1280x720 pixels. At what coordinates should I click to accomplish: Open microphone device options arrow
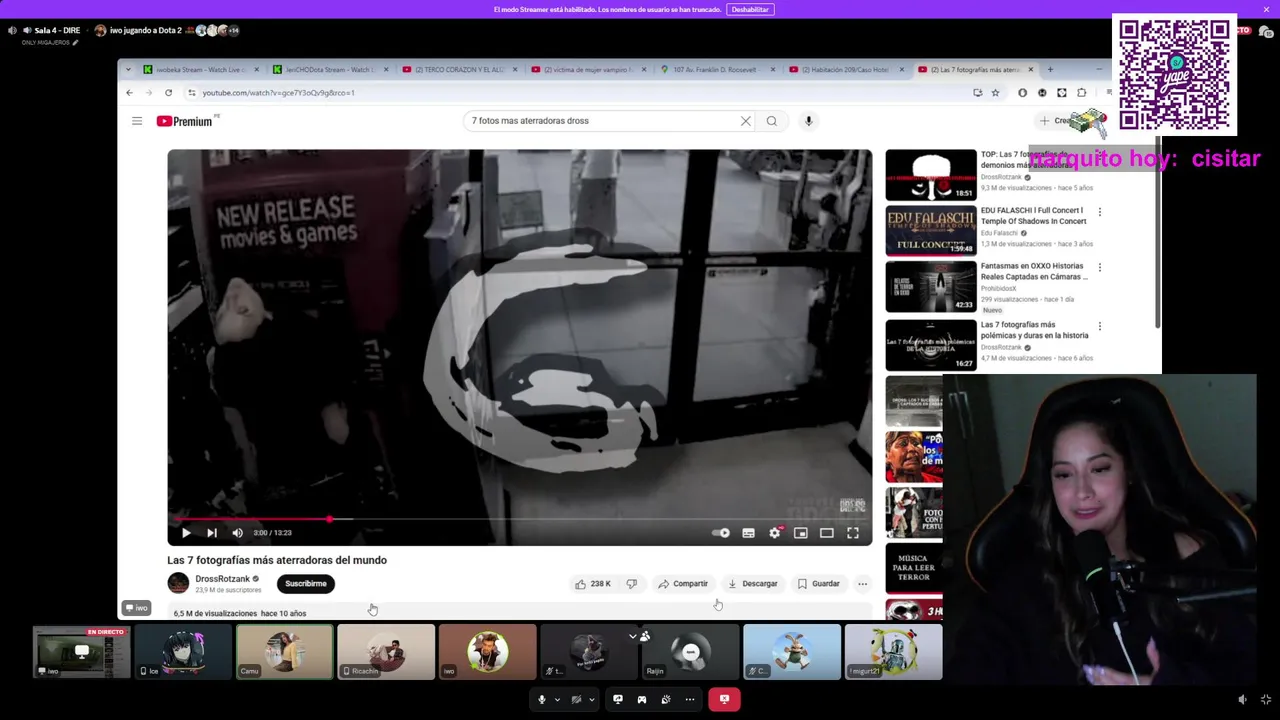pyautogui.click(x=557, y=700)
